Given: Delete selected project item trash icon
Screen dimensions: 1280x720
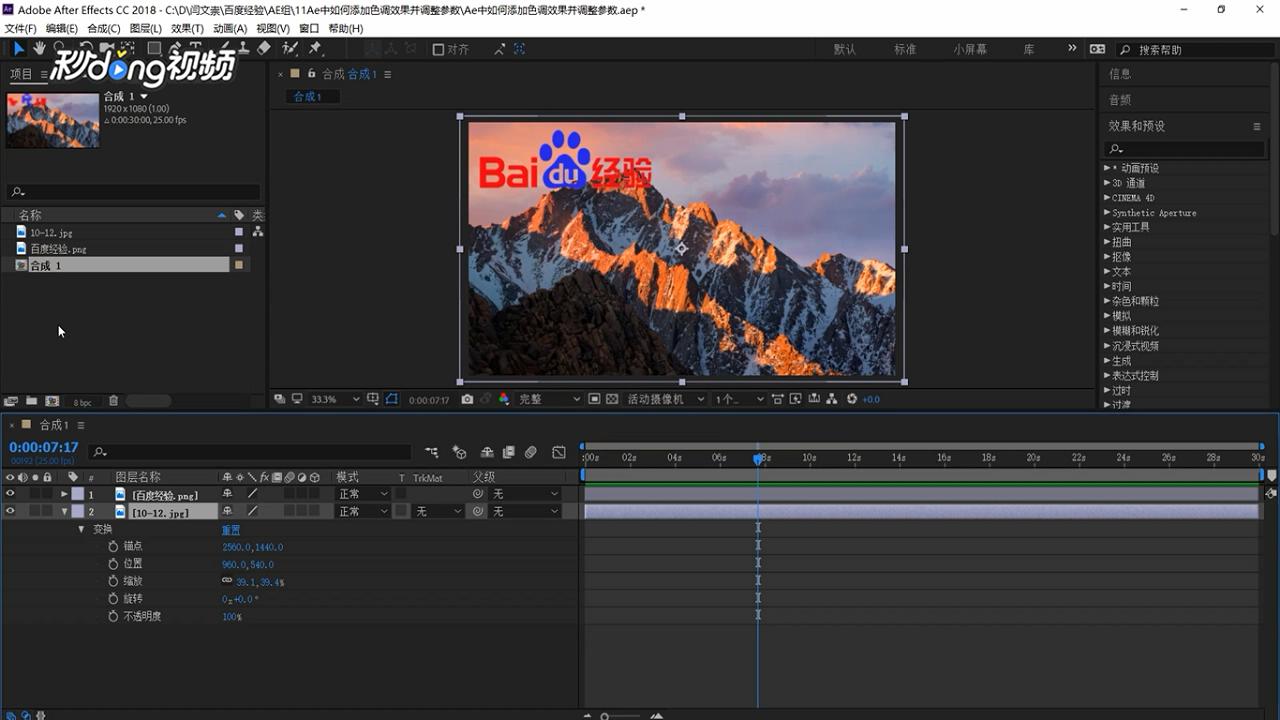Looking at the screenshot, I should (113, 401).
